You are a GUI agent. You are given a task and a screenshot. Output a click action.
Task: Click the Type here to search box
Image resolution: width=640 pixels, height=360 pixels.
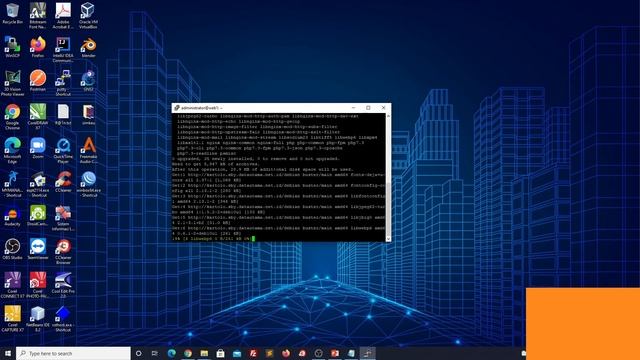click(73, 353)
